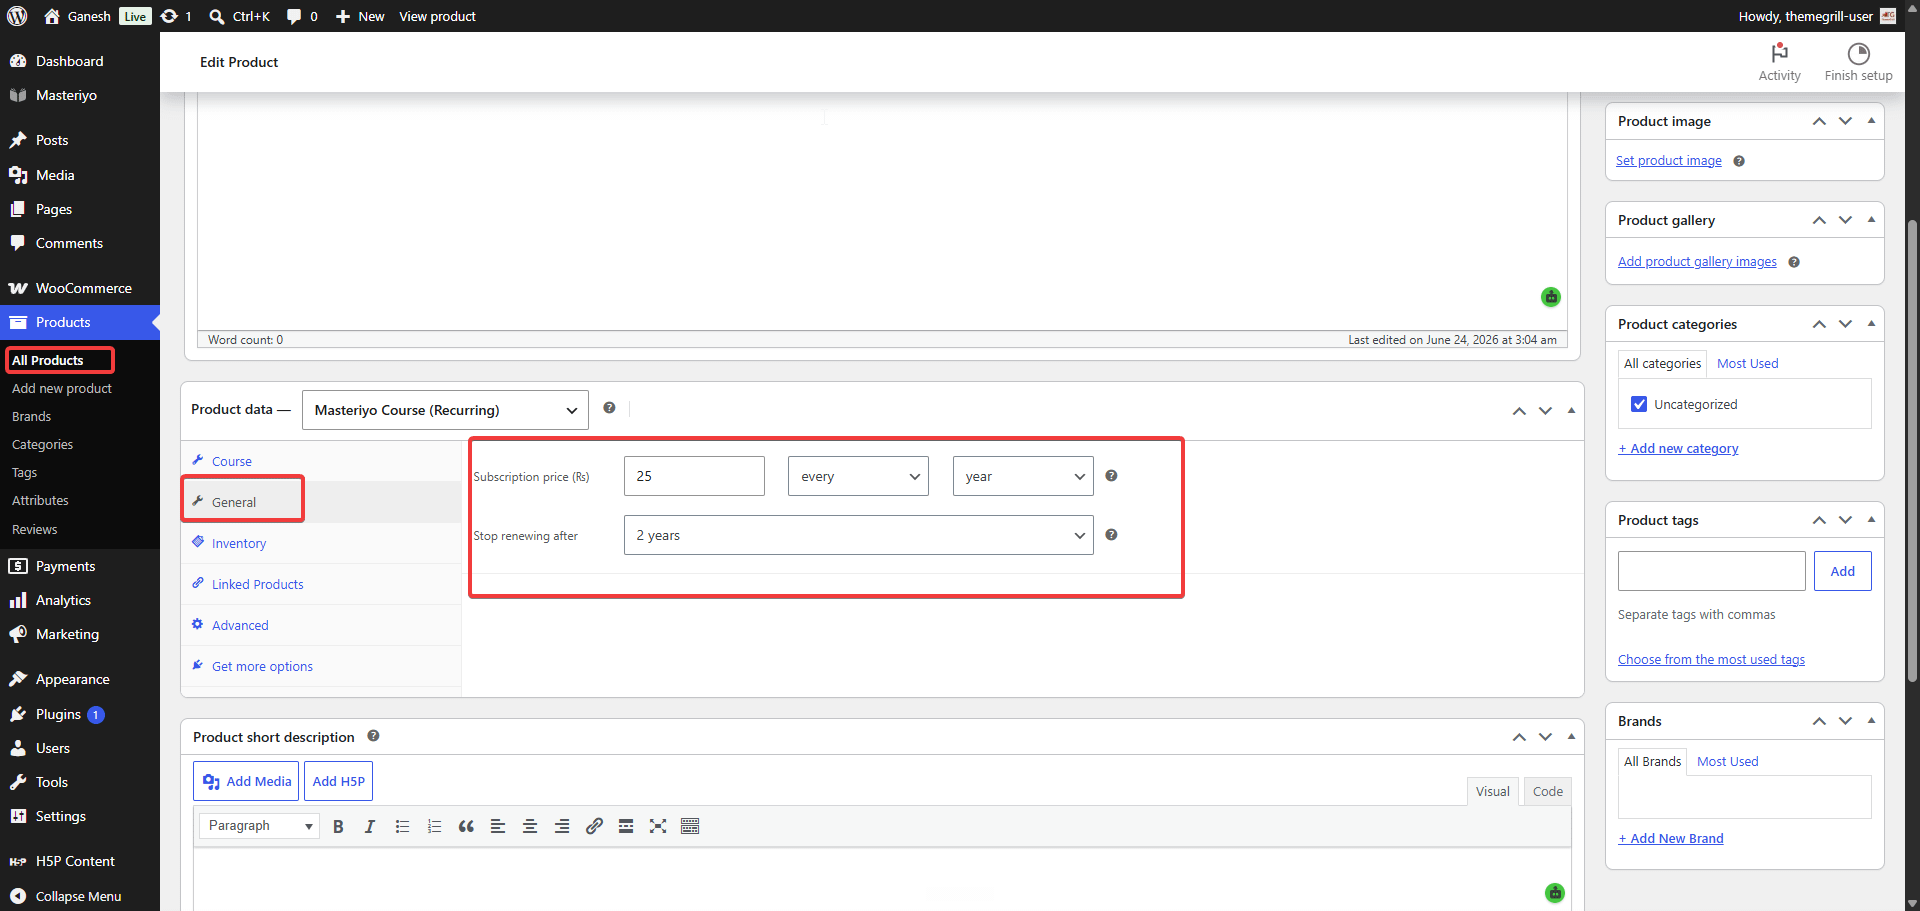Apply blockquote formatting
The image size is (1920, 911).
pyautogui.click(x=466, y=826)
